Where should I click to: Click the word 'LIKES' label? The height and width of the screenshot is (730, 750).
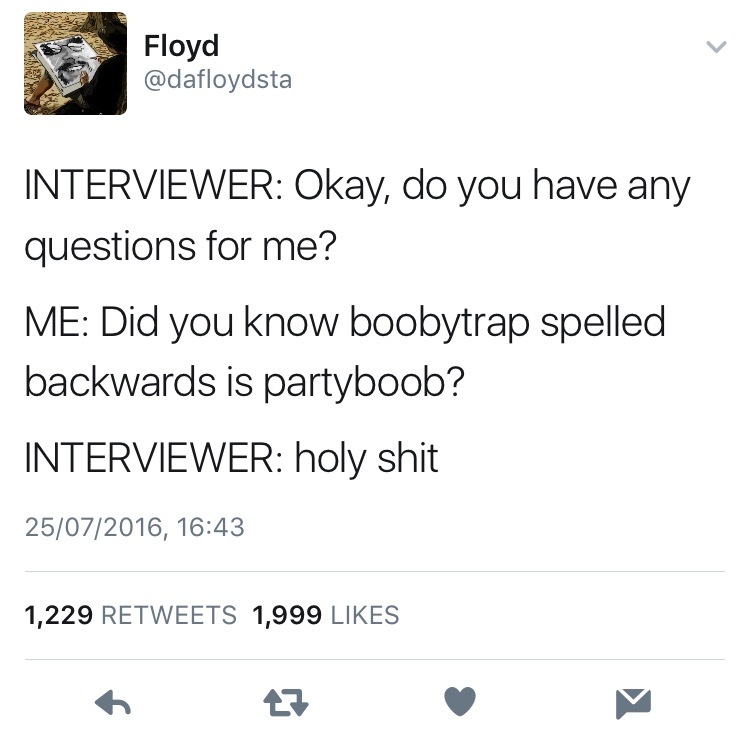[x=364, y=615]
